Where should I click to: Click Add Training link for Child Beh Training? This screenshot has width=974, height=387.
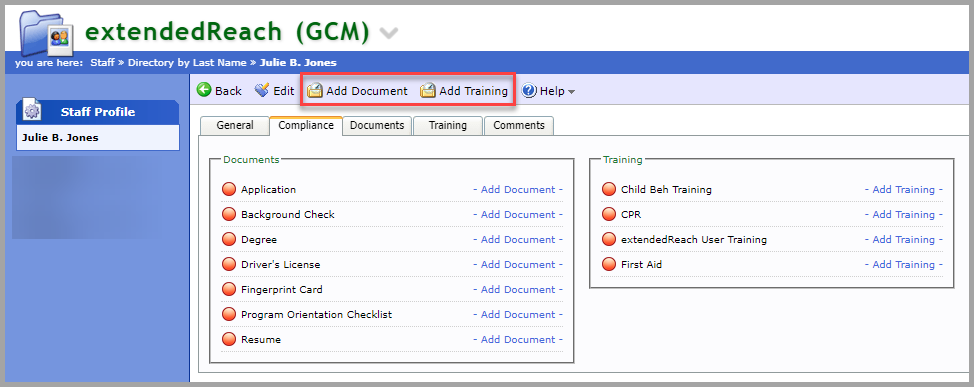click(x=904, y=189)
